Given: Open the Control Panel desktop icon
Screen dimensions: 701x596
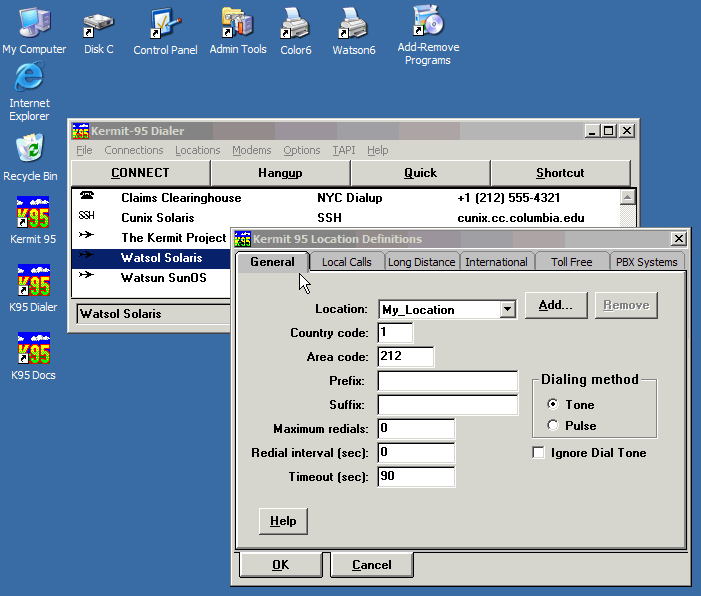Looking at the screenshot, I should point(164,26).
